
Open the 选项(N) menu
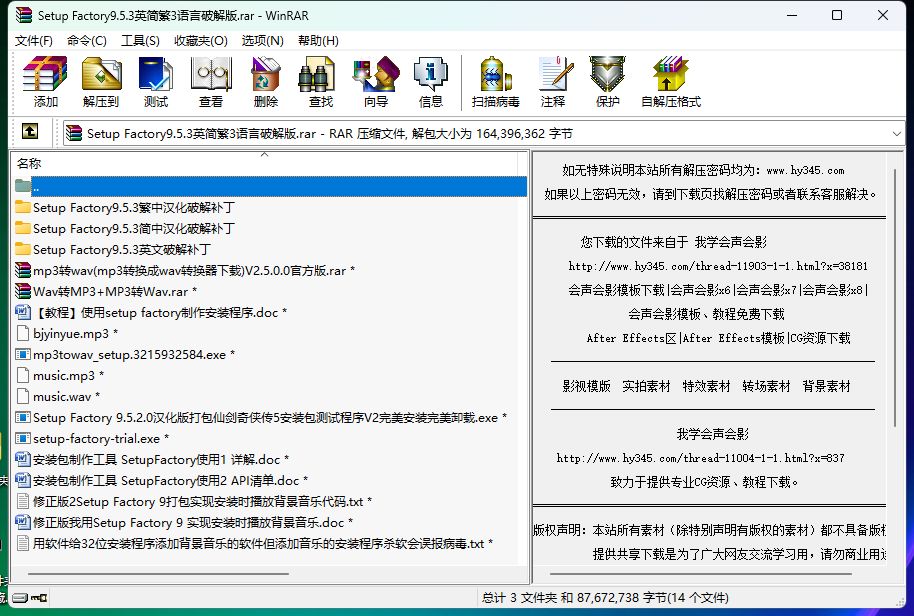(x=262, y=40)
